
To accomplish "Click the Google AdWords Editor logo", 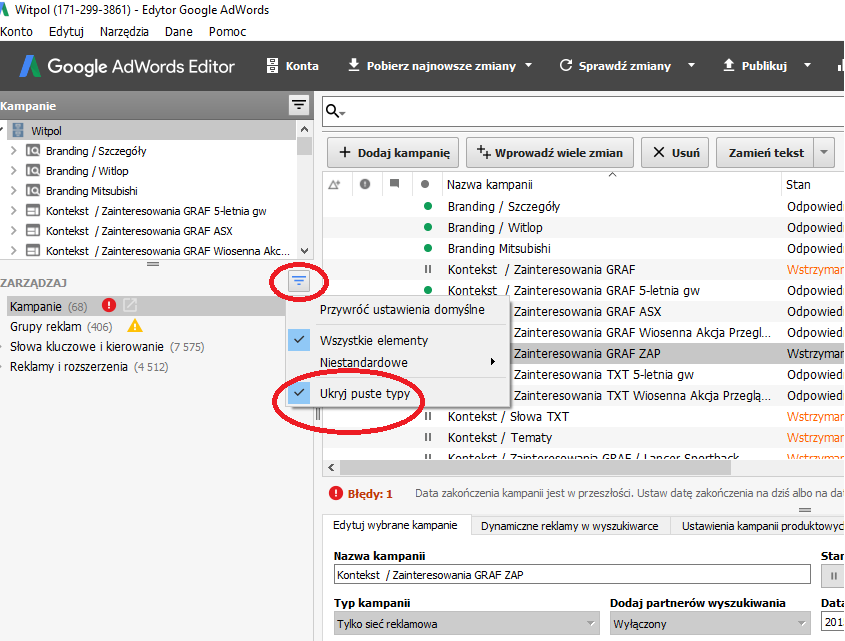I will pos(127,66).
